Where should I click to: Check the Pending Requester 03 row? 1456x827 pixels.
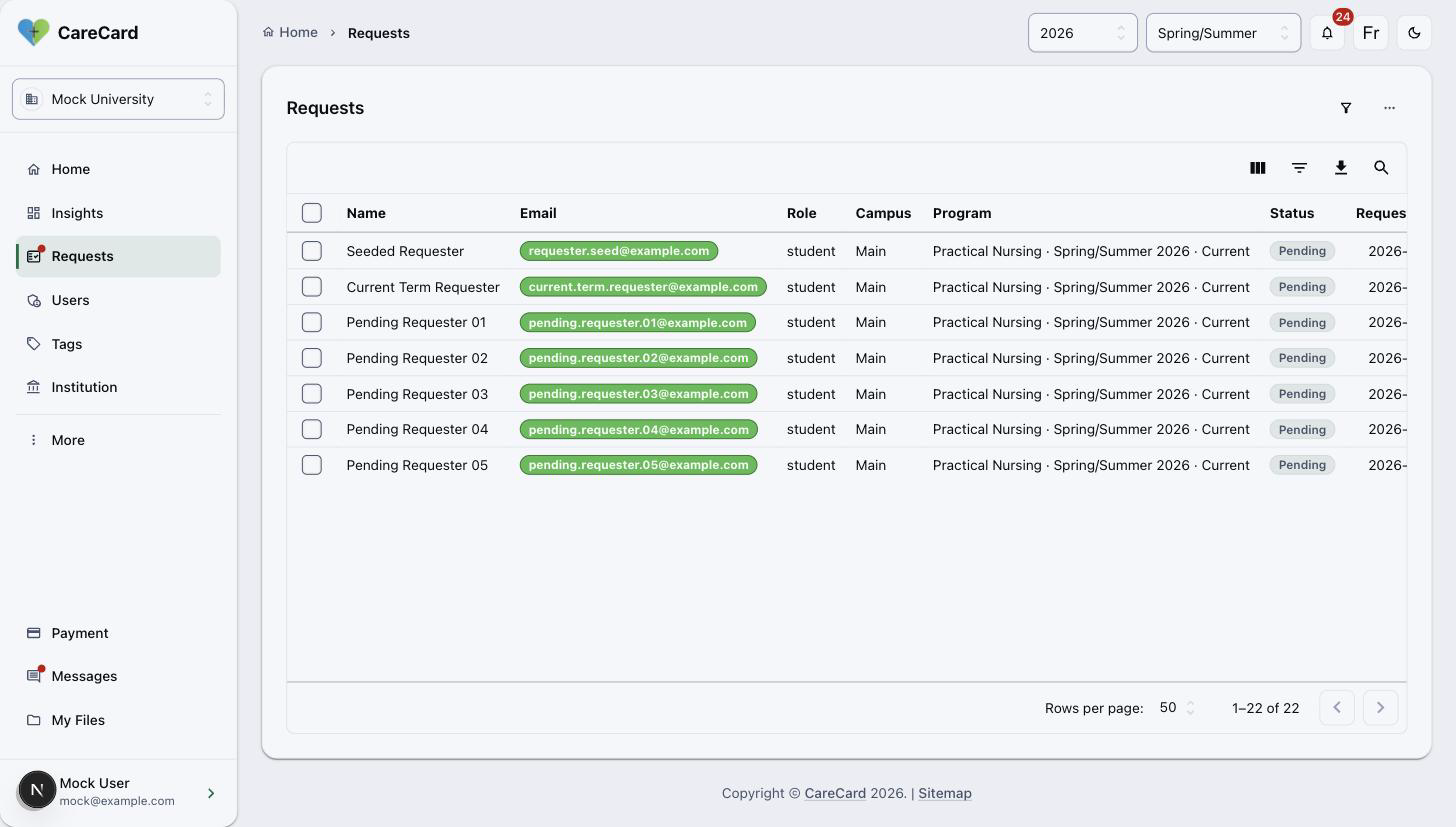coord(312,394)
